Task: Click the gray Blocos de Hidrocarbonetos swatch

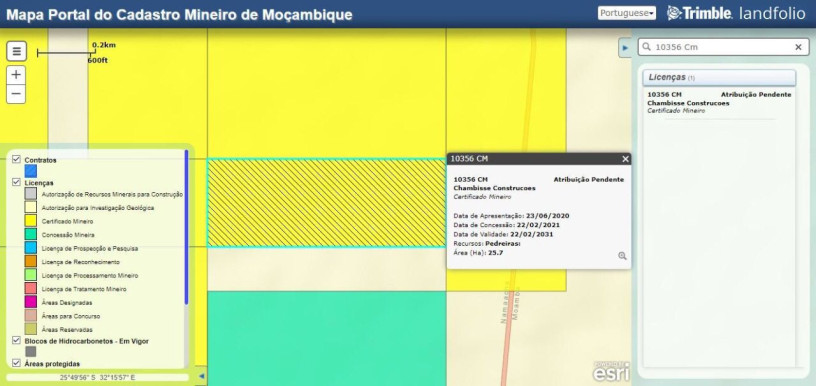Action: tap(31, 352)
